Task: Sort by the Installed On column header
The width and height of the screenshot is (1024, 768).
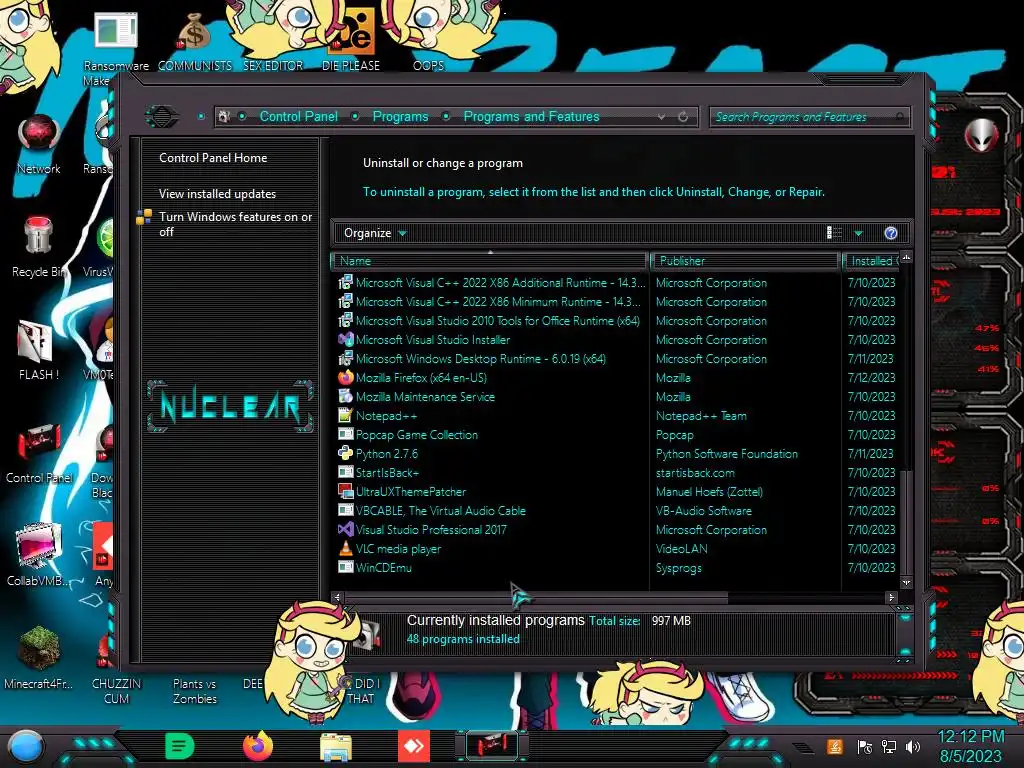Action: [871, 261]
